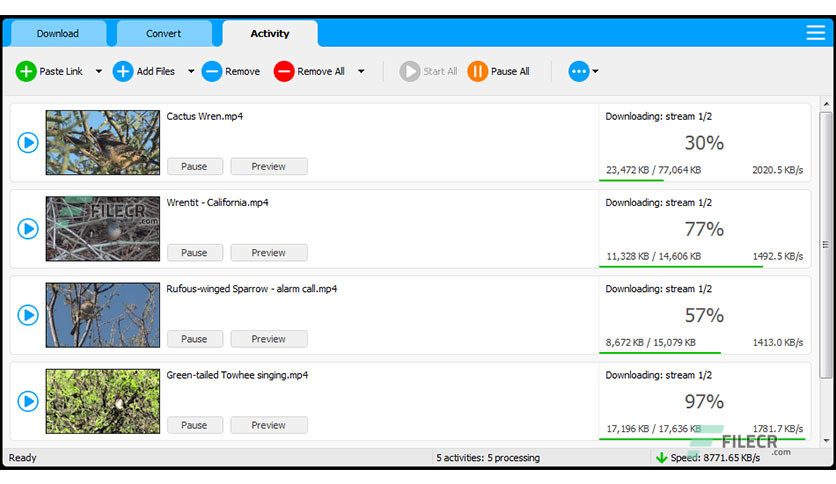This screenshot has width=836, height=484.
Task: Open the hamburger menu icon
Action: 816,33
